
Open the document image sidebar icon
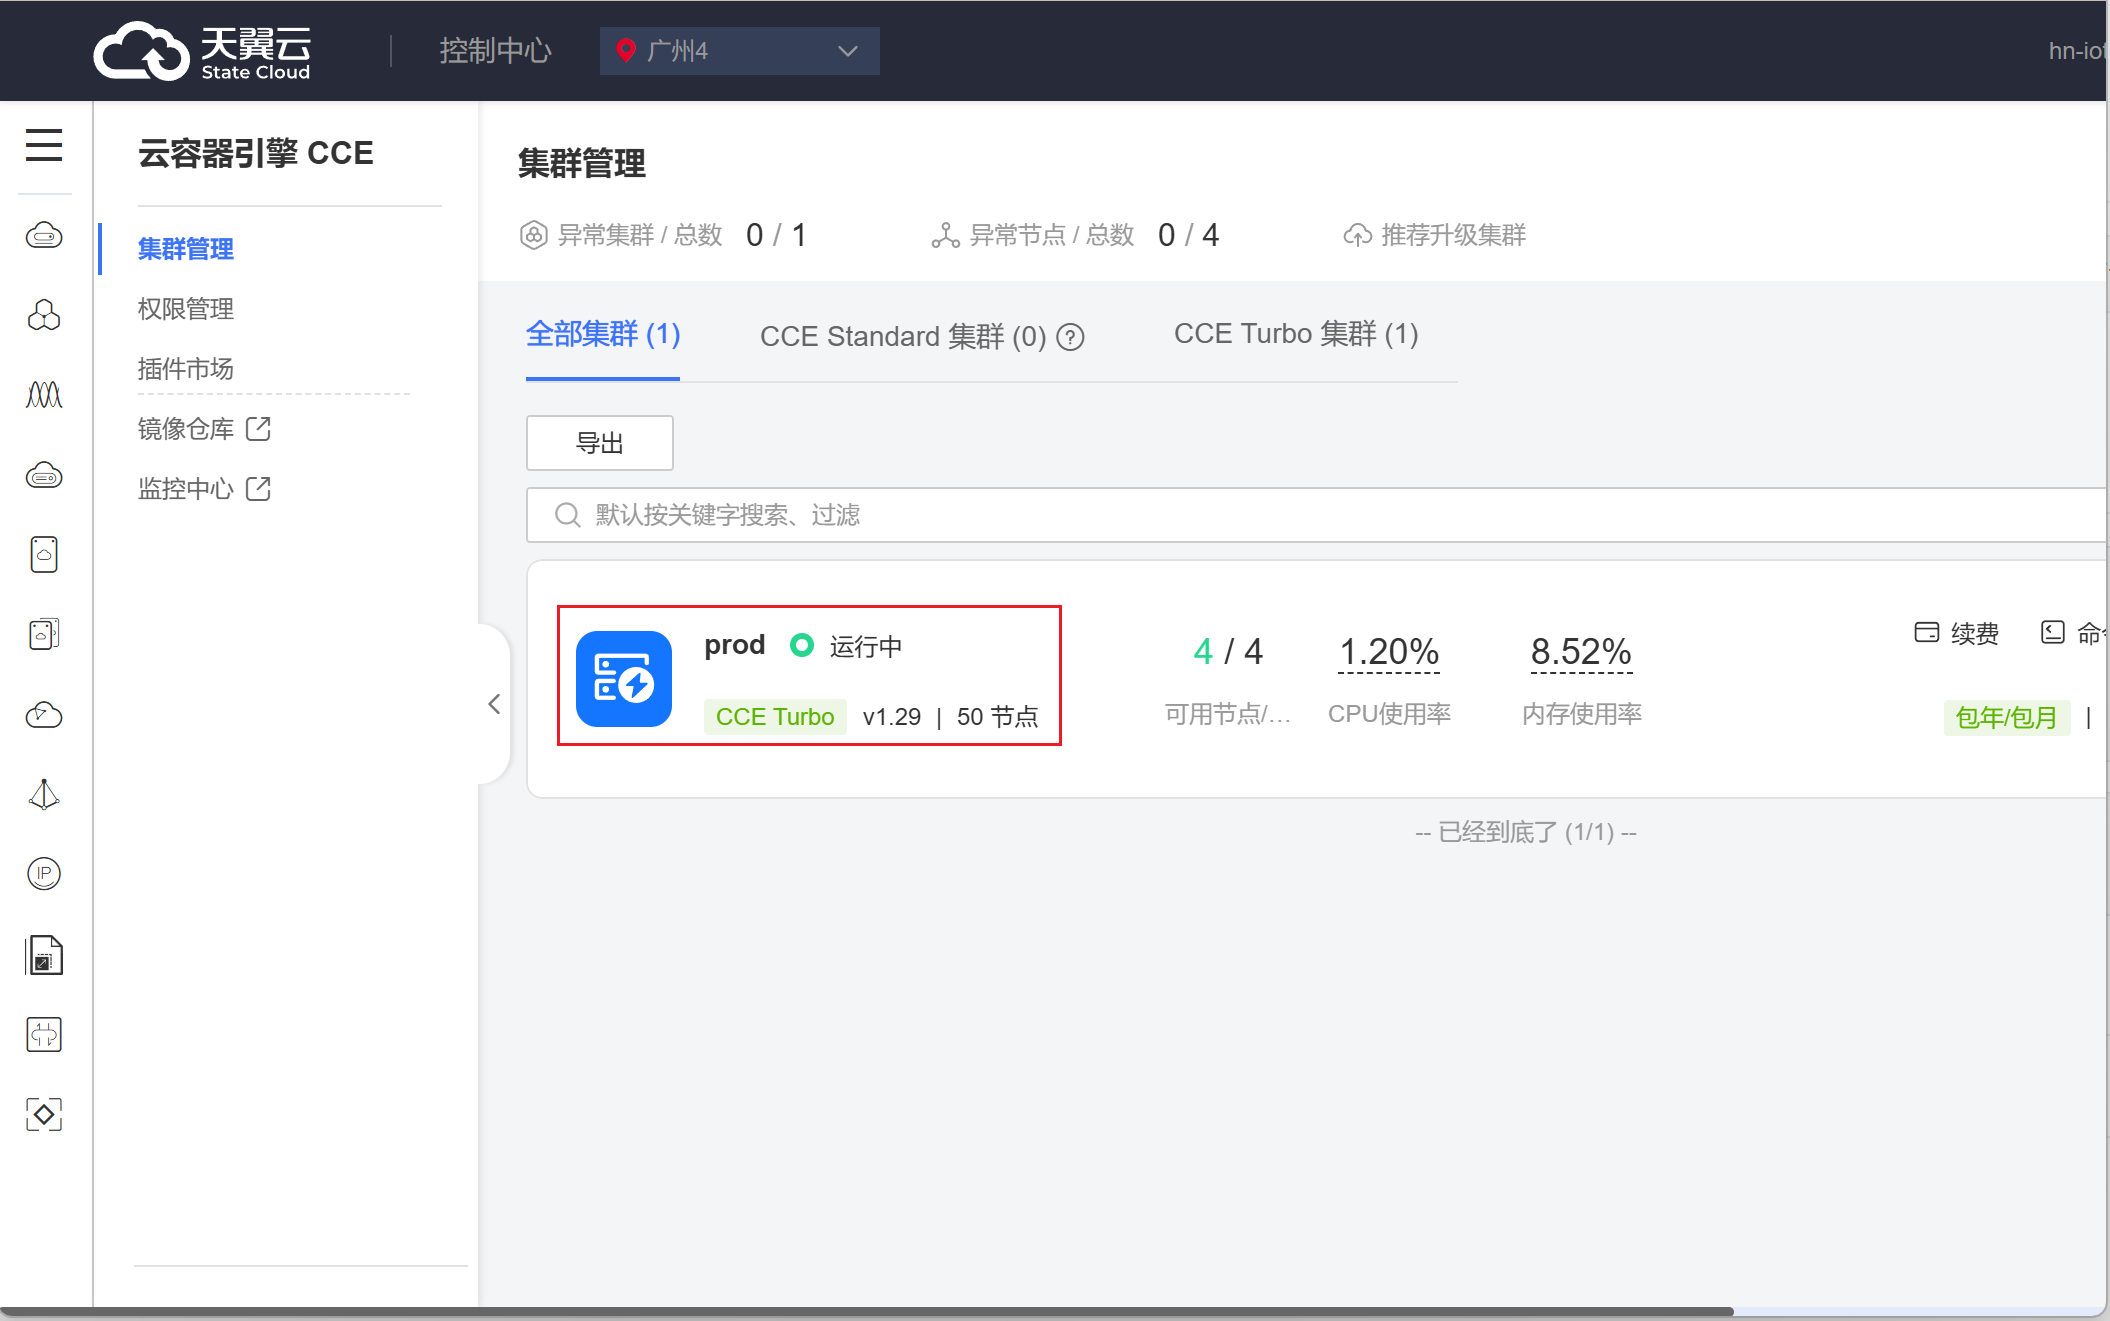click(44, 955)
